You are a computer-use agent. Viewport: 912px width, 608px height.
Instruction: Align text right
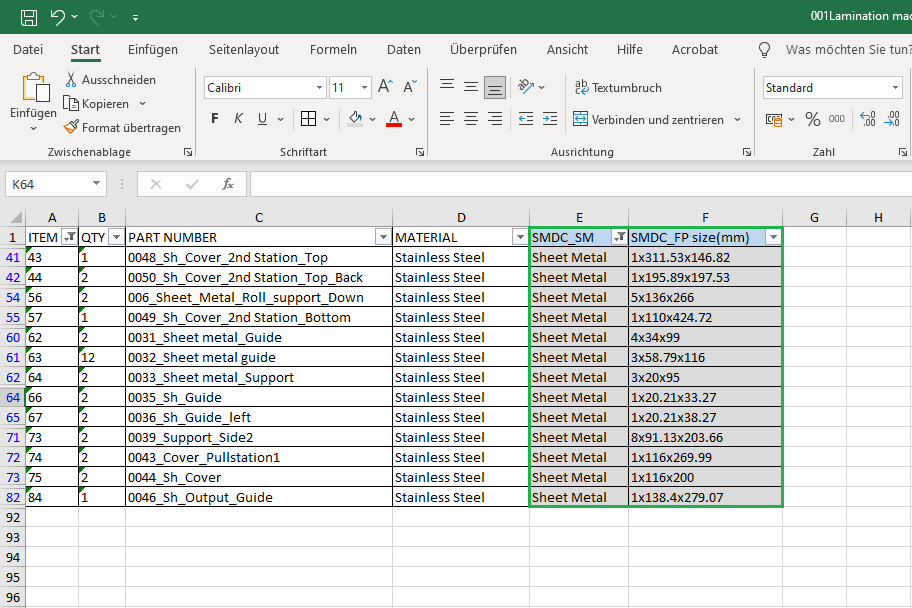[495, 119]
